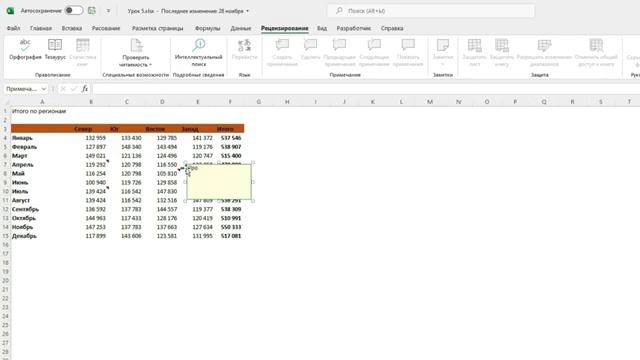Click the fx insert function icon
The height and width of the screenshot is (360, 640).
84,89
